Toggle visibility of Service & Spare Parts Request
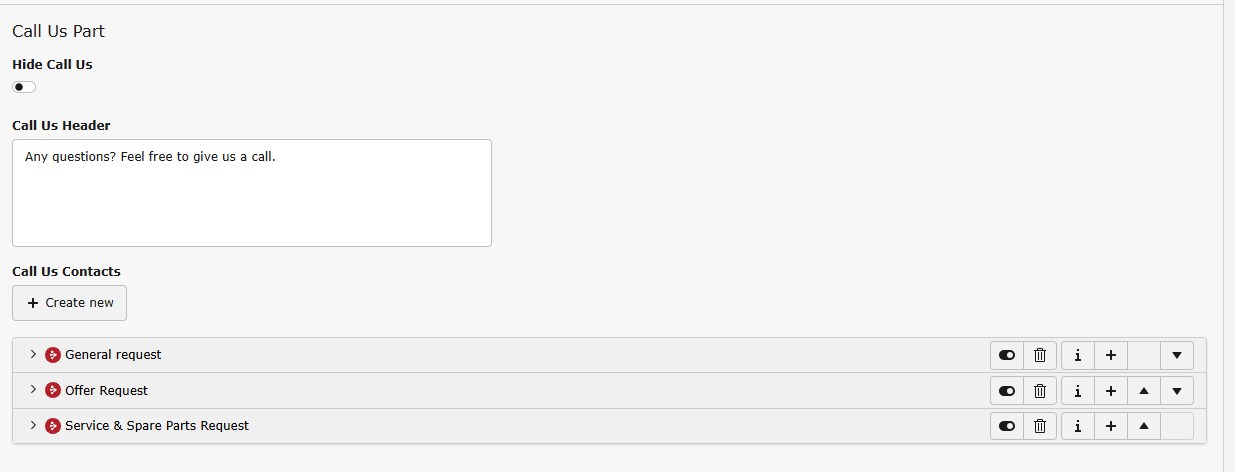This screenshot has width=1235, height=472. pyautogui.click(x=1007, y=426)
